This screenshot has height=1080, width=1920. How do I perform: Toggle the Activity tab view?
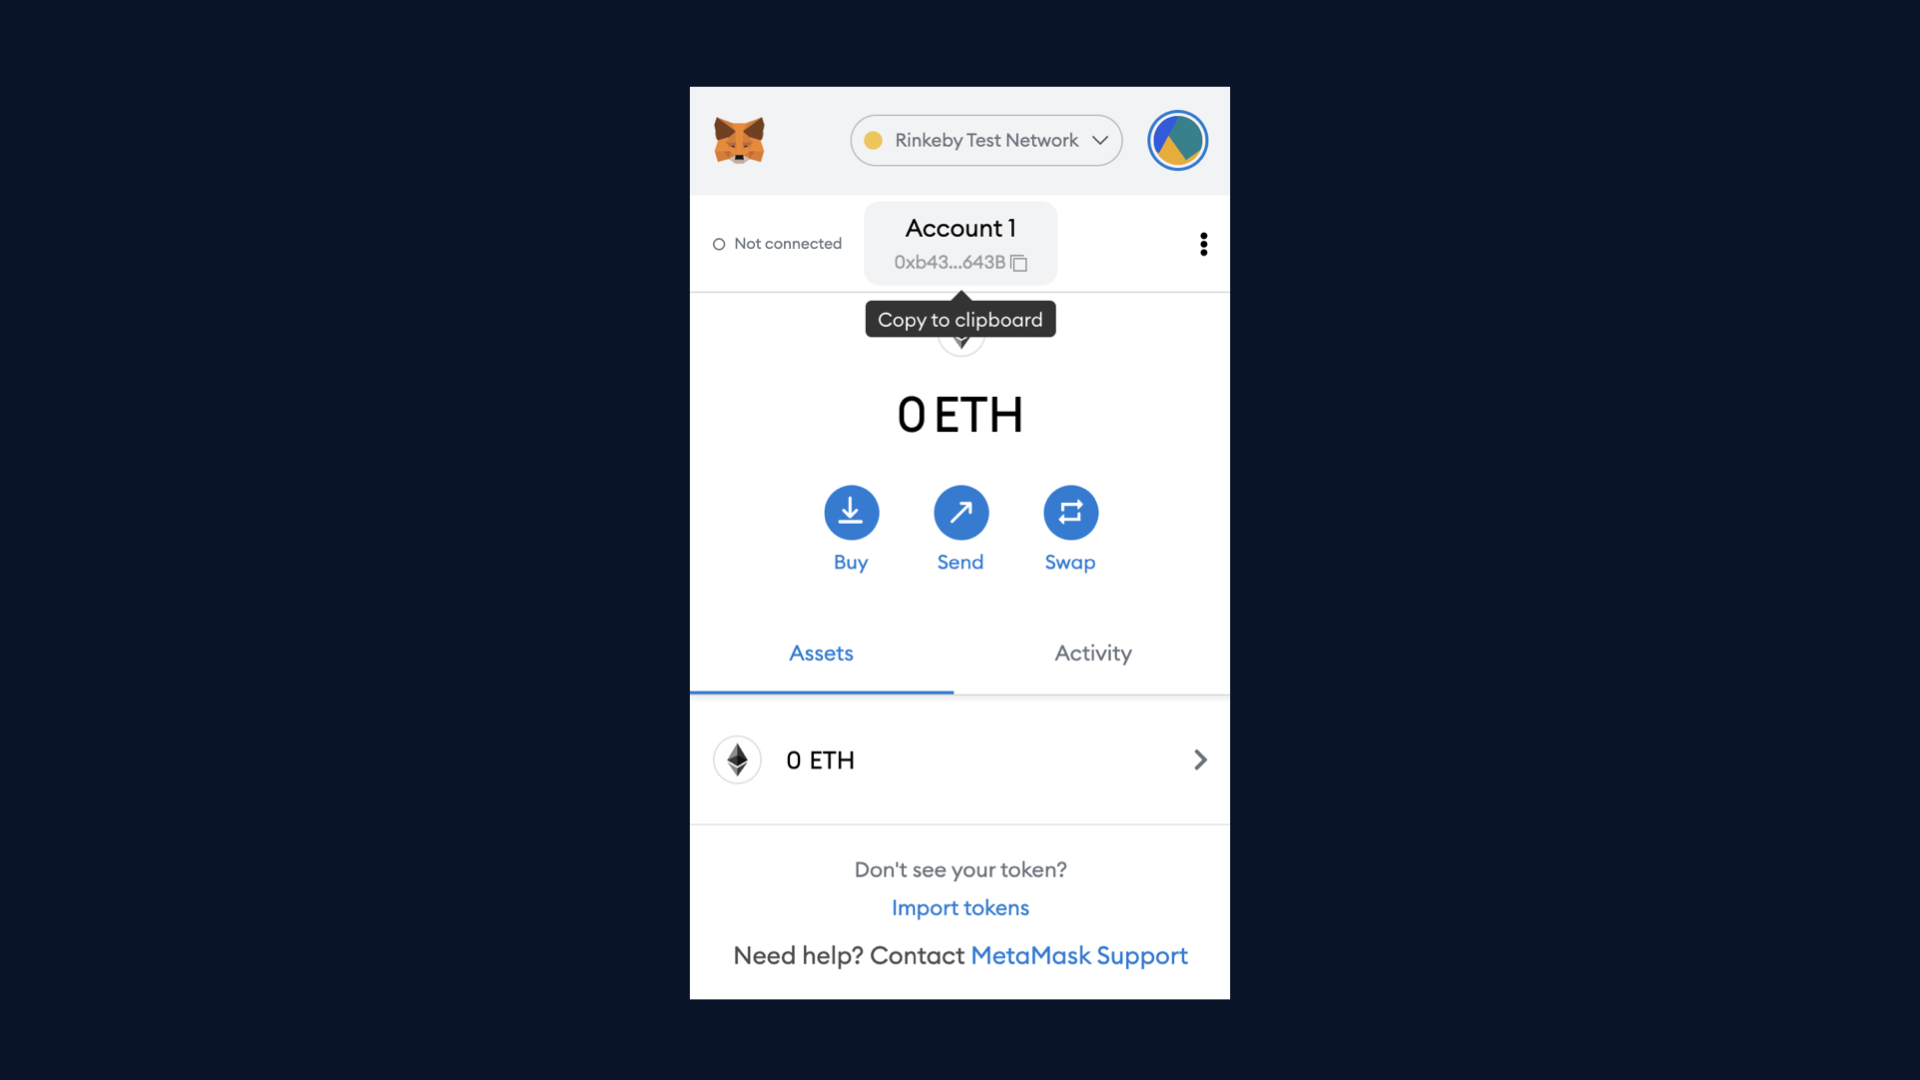coord(1093,651)
